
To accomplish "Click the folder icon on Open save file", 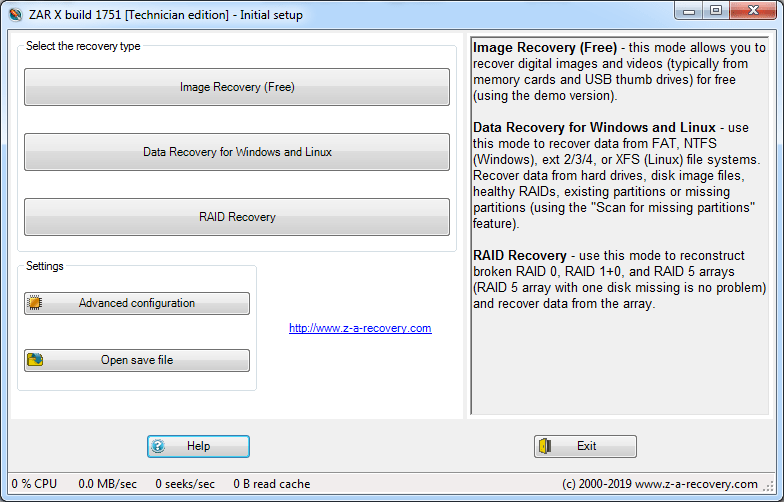I will pyautogui.click(x=35, y=360).
